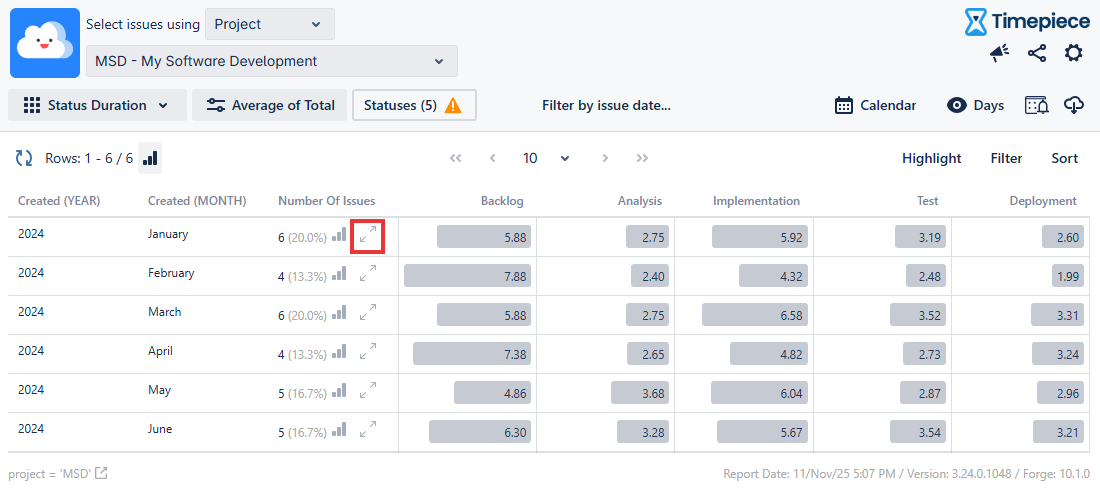Open the MSD - My Software Development dropdown
This screenshot has height=493, width=1100.
tap(271, 61)
